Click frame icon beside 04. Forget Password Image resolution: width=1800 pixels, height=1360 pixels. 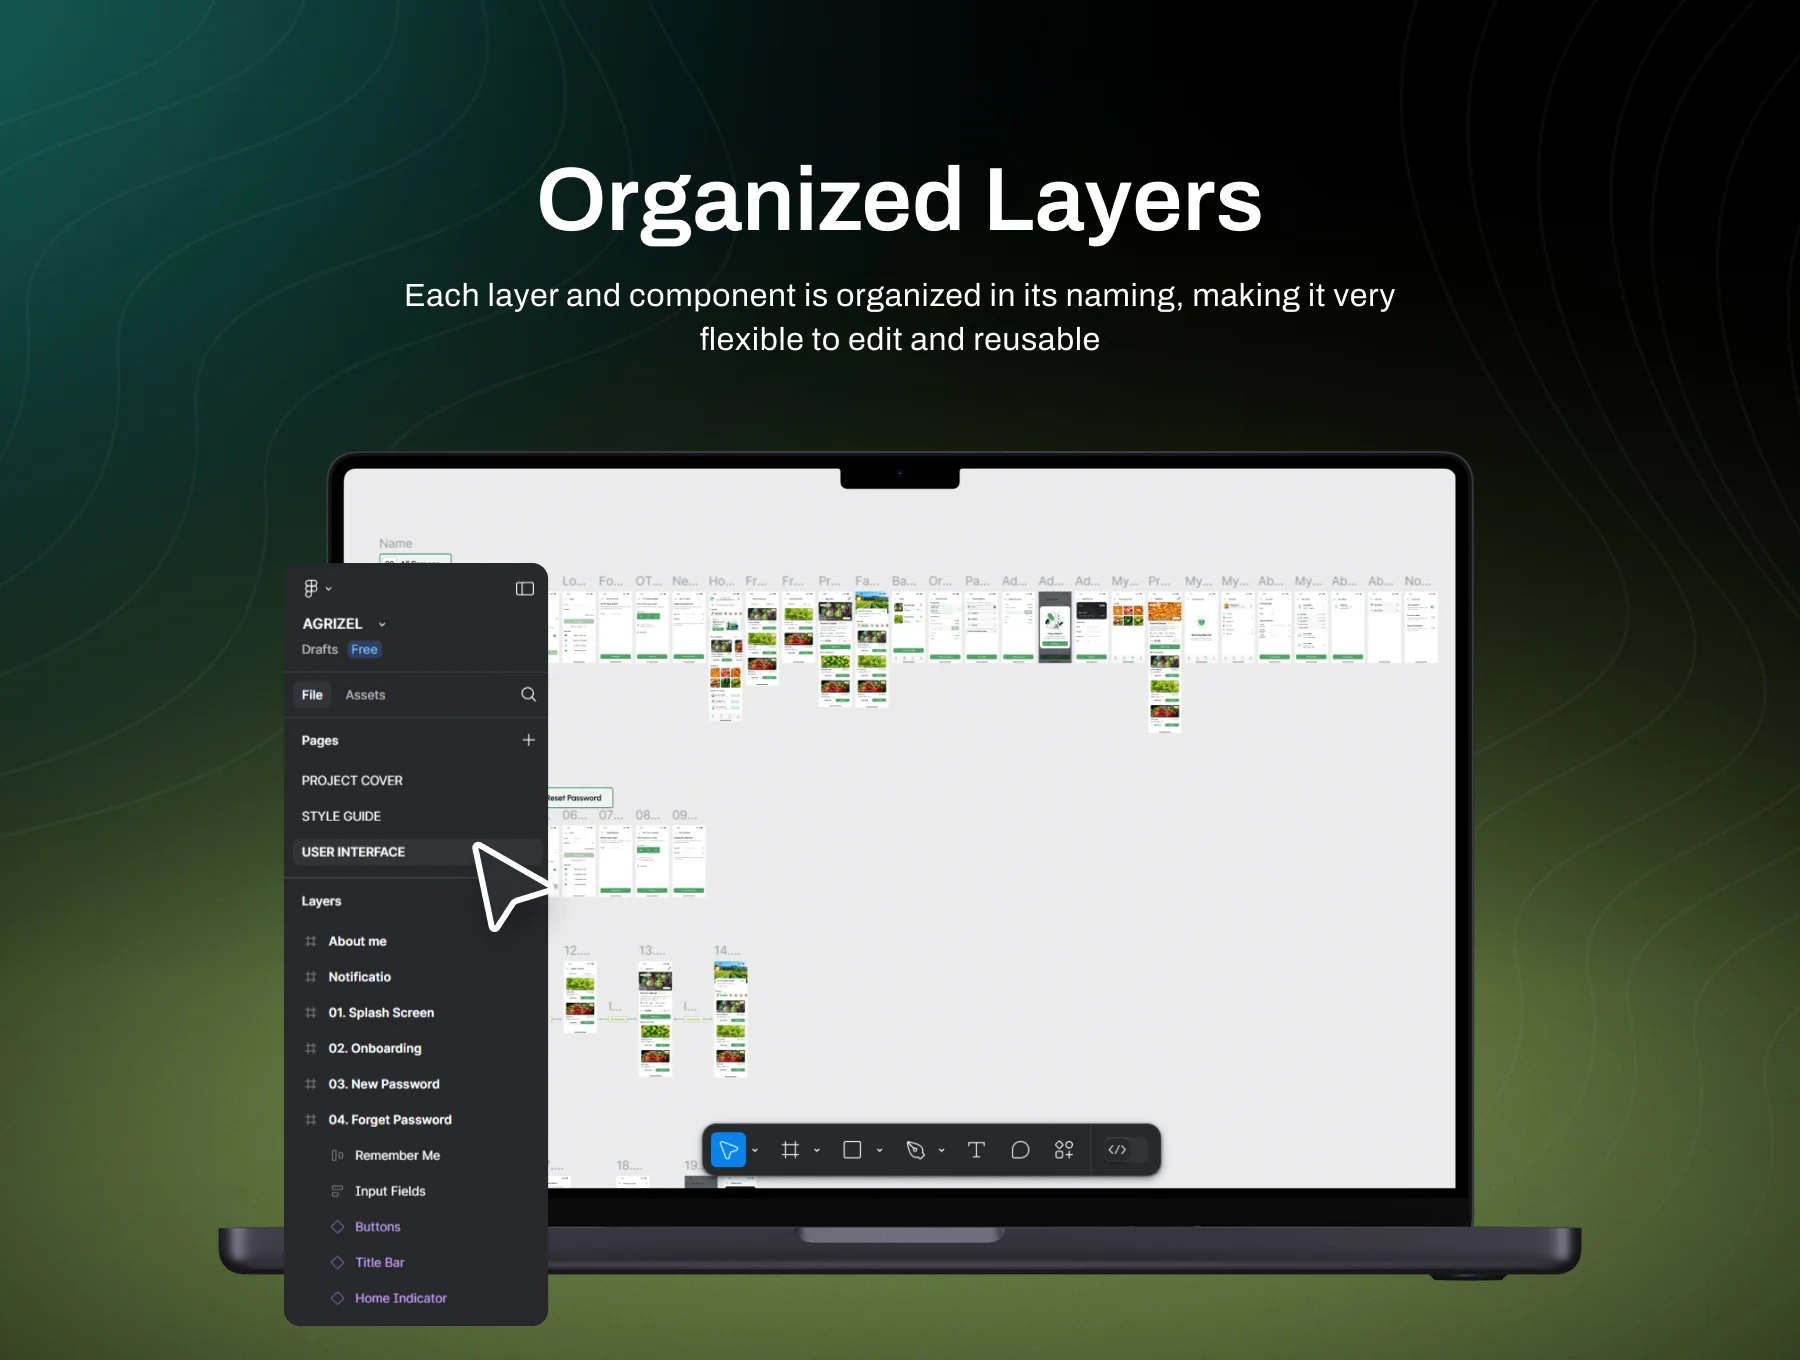click(310, 1120)
